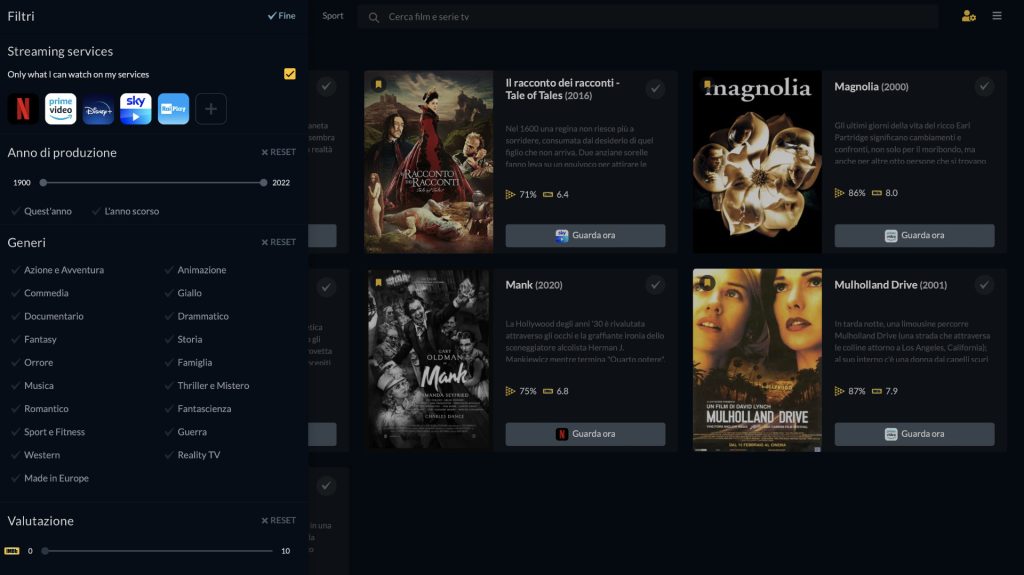The height and width of the screenshot is (575, 1024).
Task: Check the Azione e Avventura genre
Action: coord(57,270)
